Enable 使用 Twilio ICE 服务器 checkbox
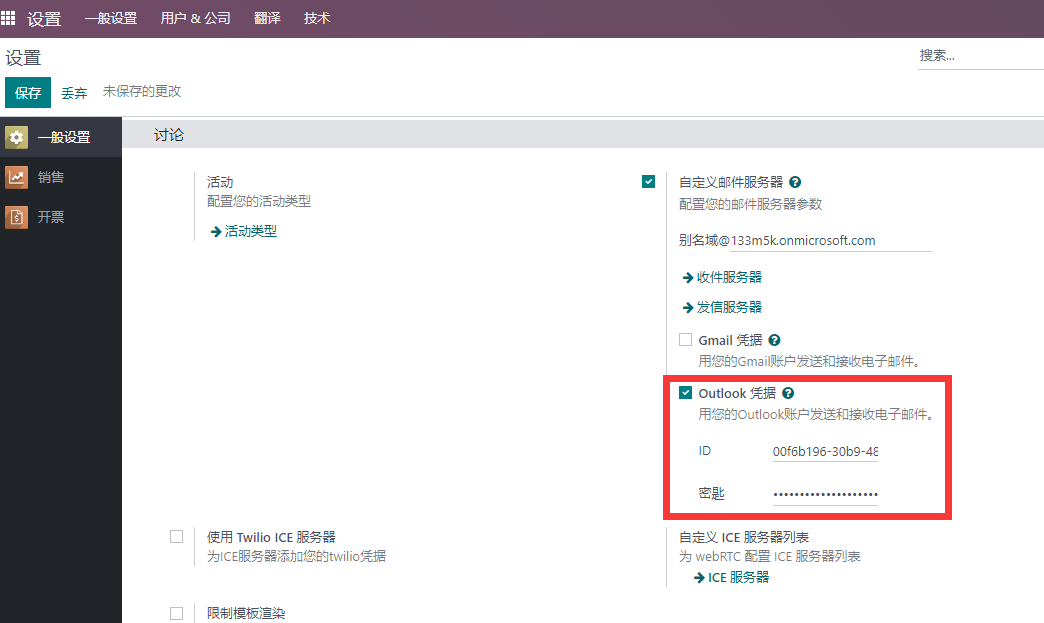Viewport: 1044px width, 623px height. click(176, 536)
